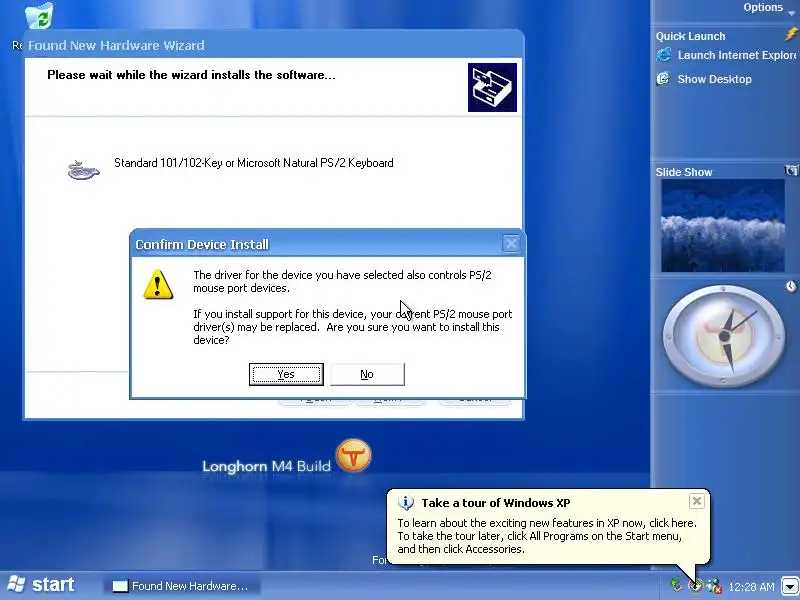Open the Messenger tray icon with red X
This screenshot has height=600, width=800.
714,586
